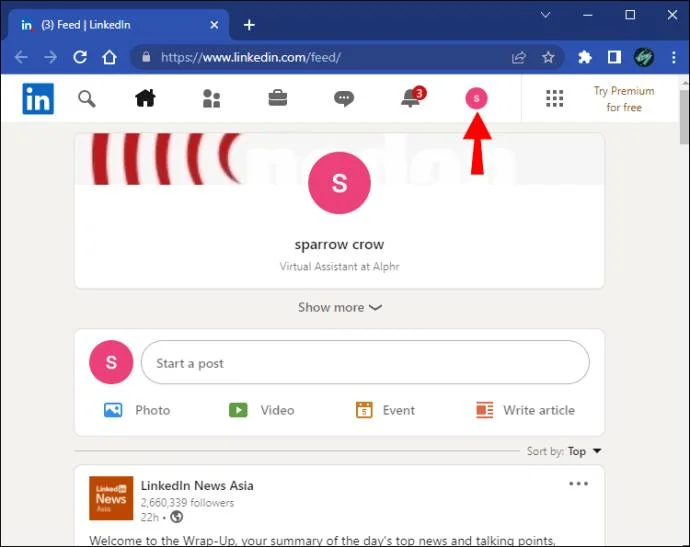Open the Messaging speech bubble icon

[344, 99]
